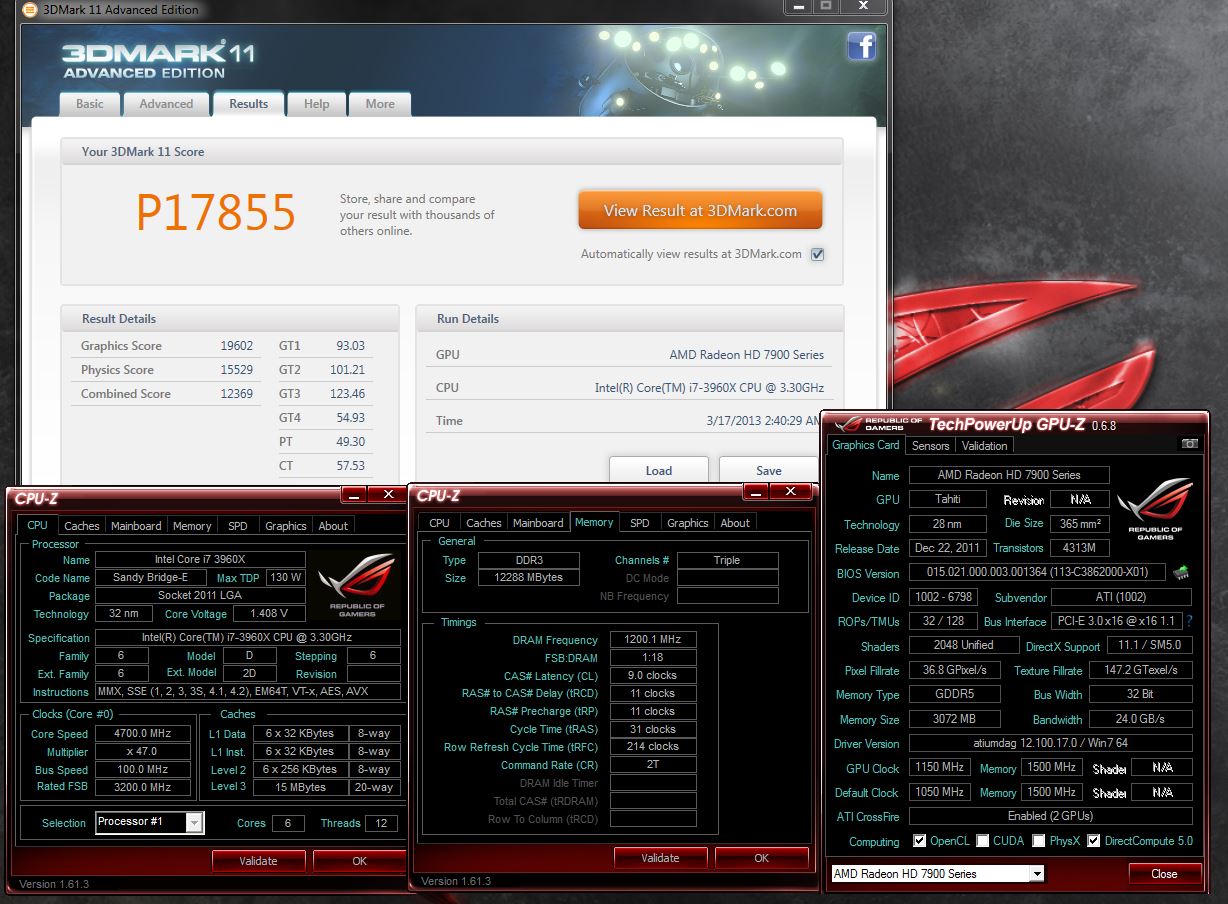Toggle DirectCompute 5.0 checkbox in GPU-Z
This screenshot has height=904, width=1228.
(x=1093, y=841)
